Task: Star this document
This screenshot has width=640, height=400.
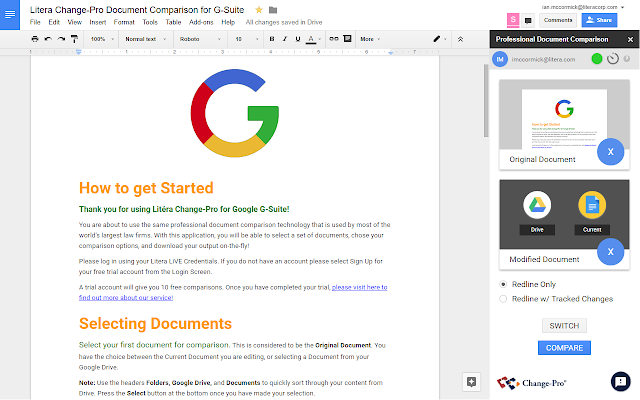Action: coord(259,10)
